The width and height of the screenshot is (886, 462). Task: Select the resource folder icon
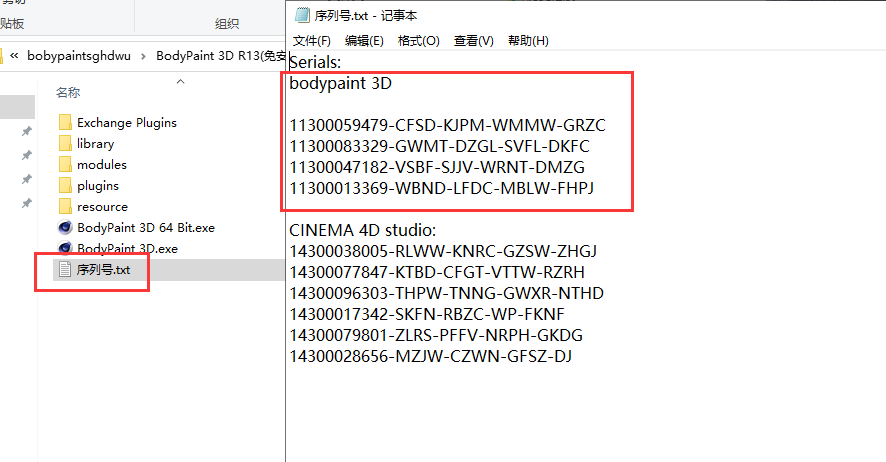(x=65, y=206)
